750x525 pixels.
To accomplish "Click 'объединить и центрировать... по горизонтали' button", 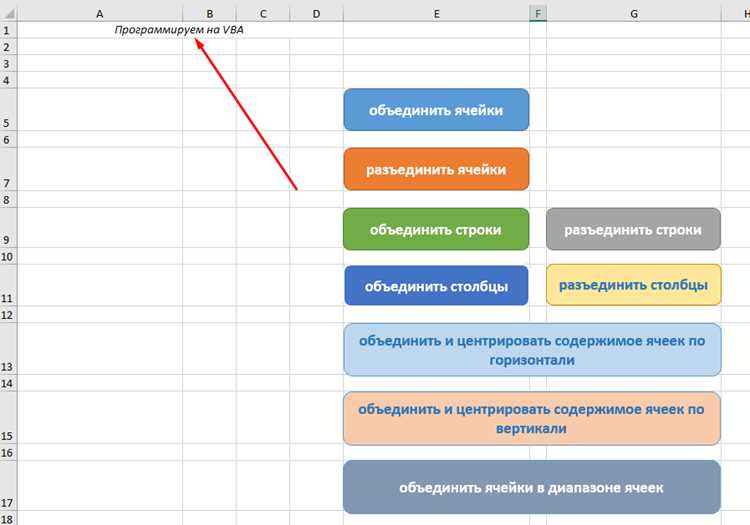I will click(x=532, y=350).
